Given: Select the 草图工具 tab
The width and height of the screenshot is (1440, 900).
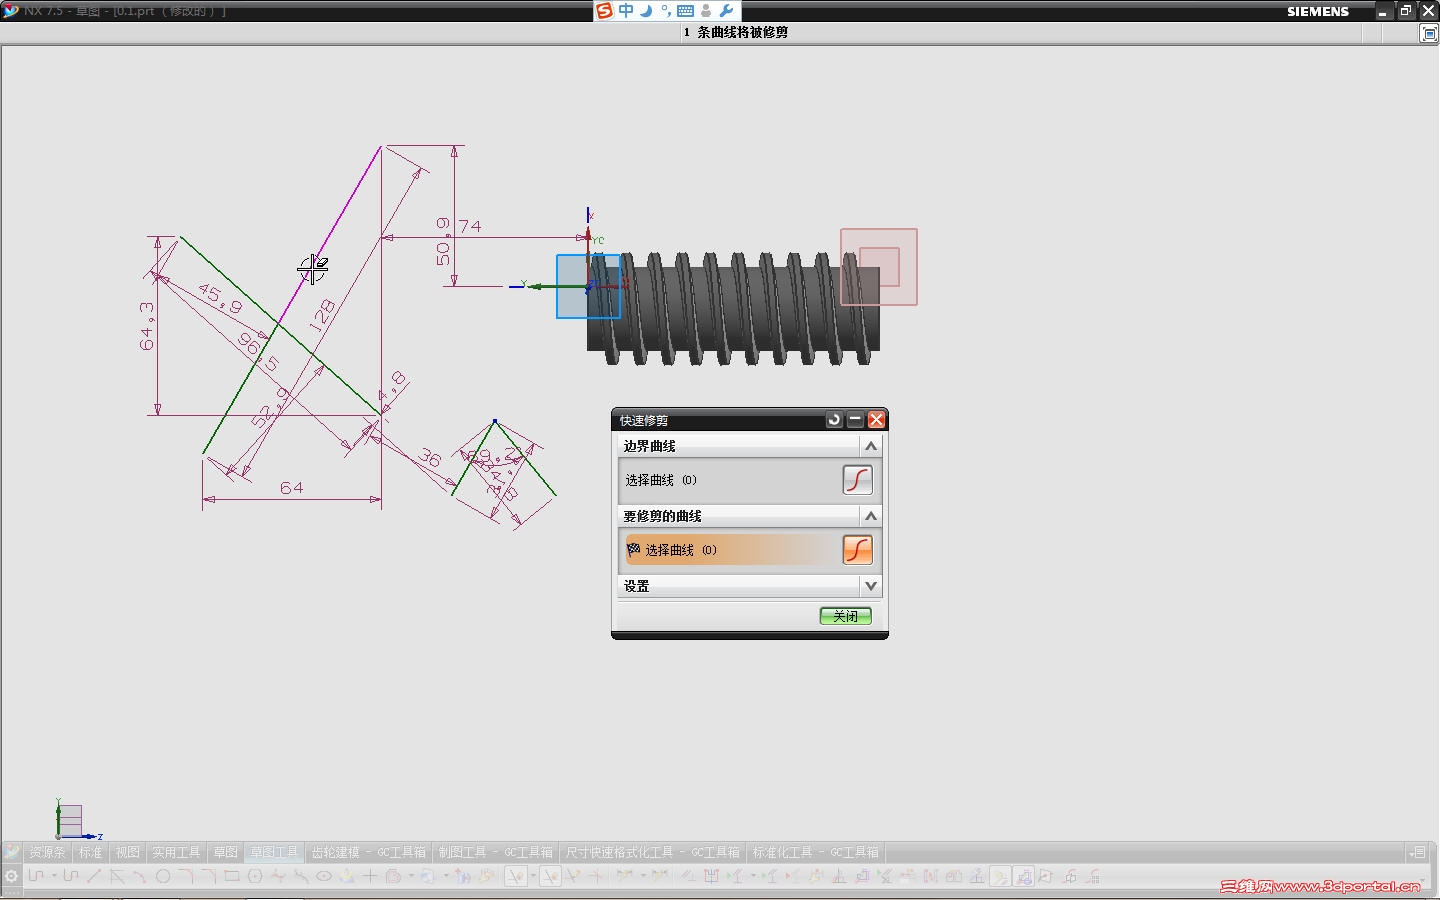Looking at the screenshot, I should pos(274,852).
